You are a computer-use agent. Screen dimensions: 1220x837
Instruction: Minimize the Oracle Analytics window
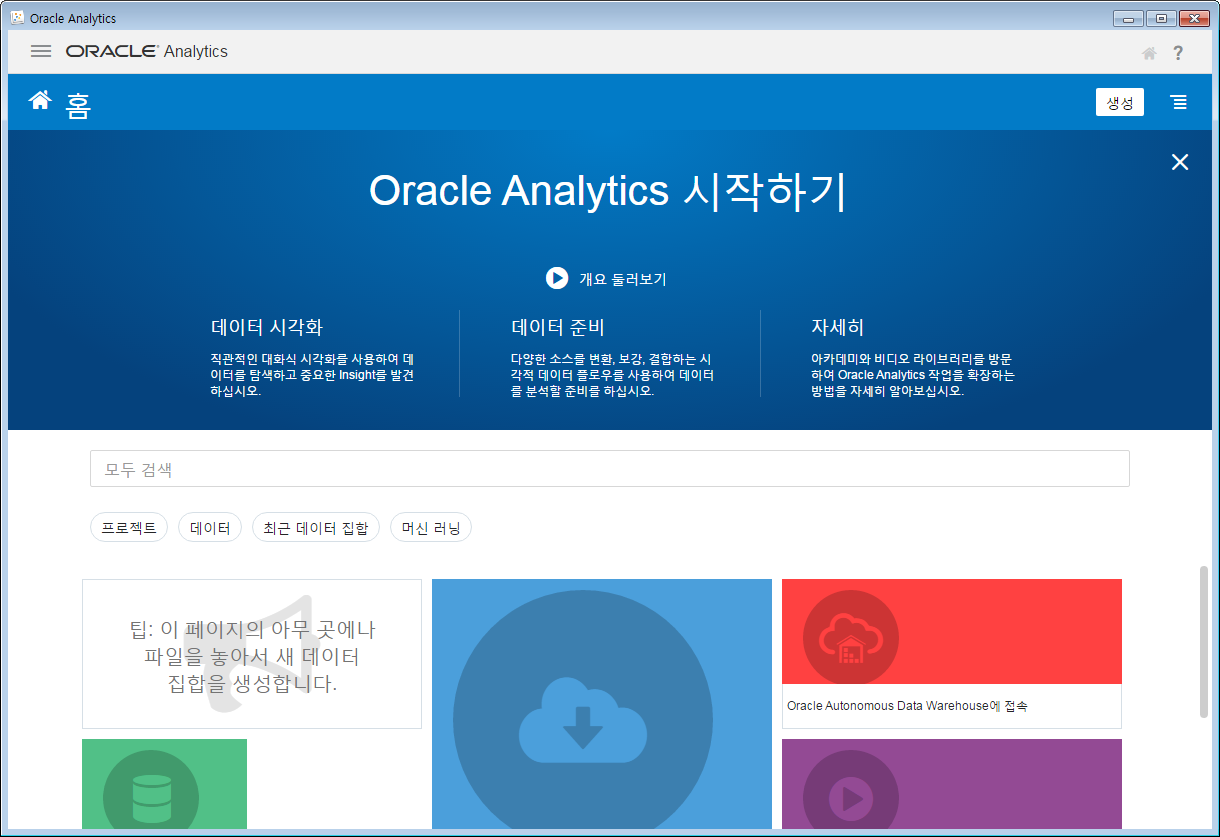[1128, 18]
